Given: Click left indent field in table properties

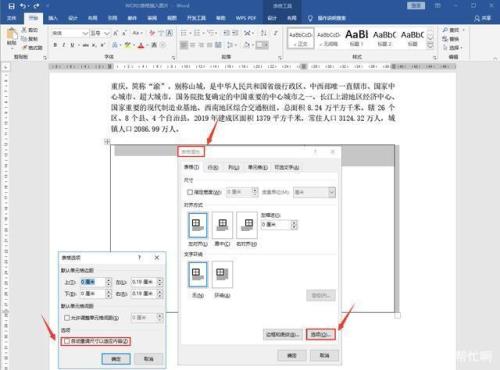Looking at the screenshot, I should pos(276,225).
